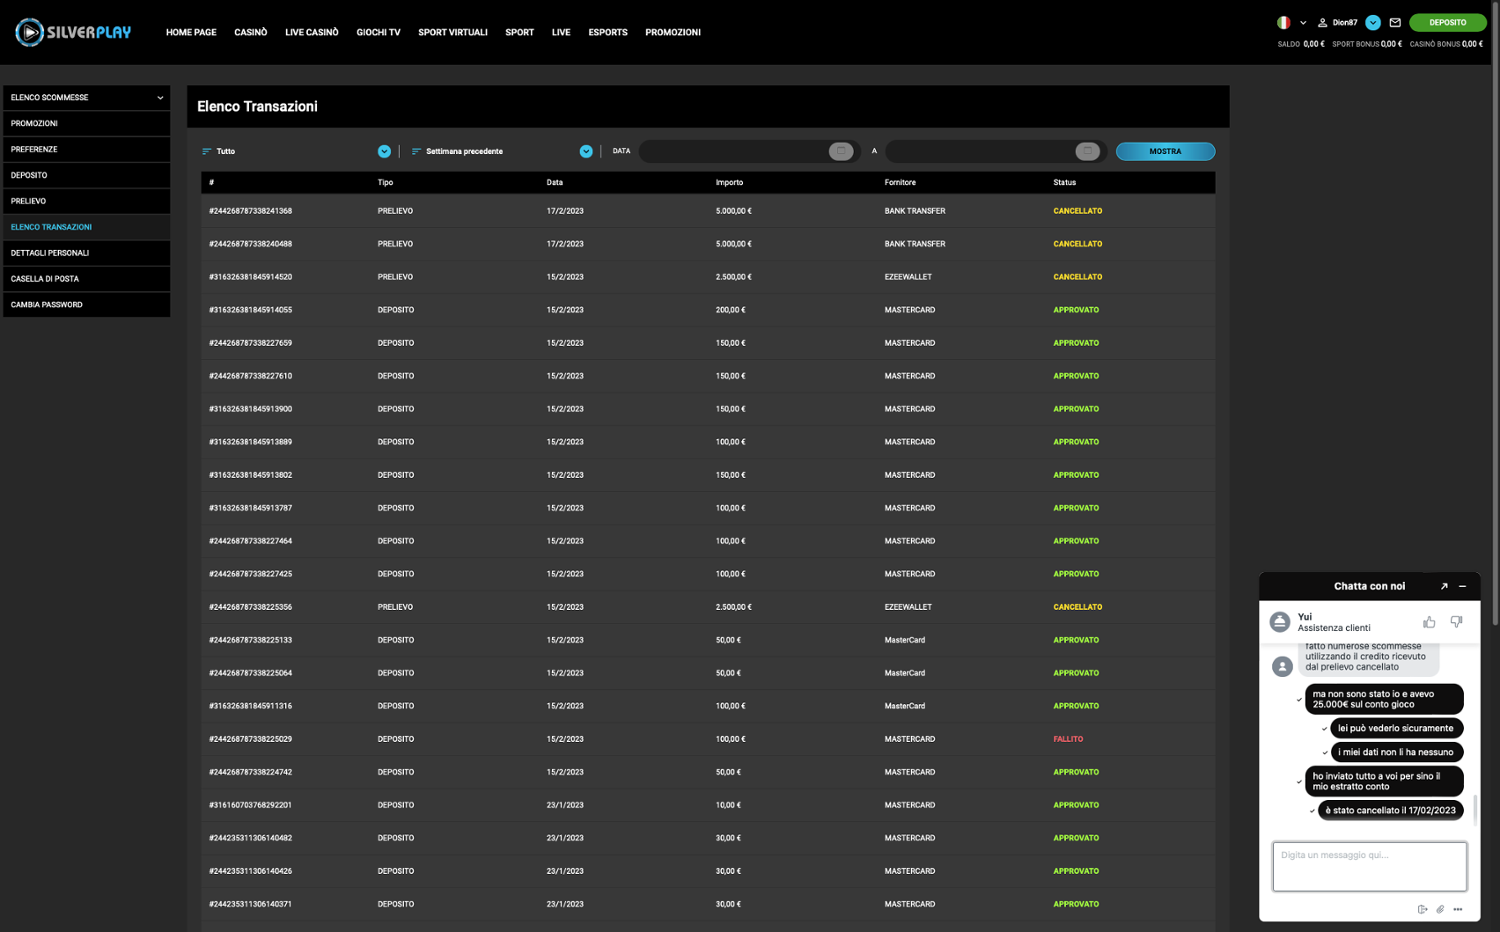
Task: Expand the Dion87 account dropdown
Action: click(1373, 23)
